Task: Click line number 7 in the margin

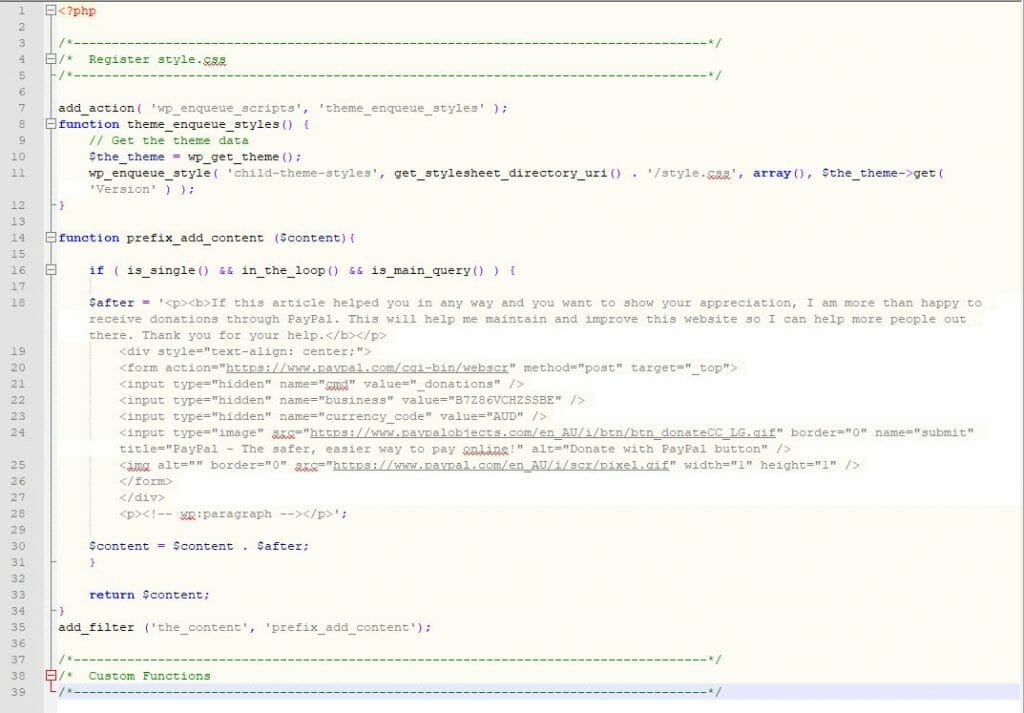Action: pos(21,108)
